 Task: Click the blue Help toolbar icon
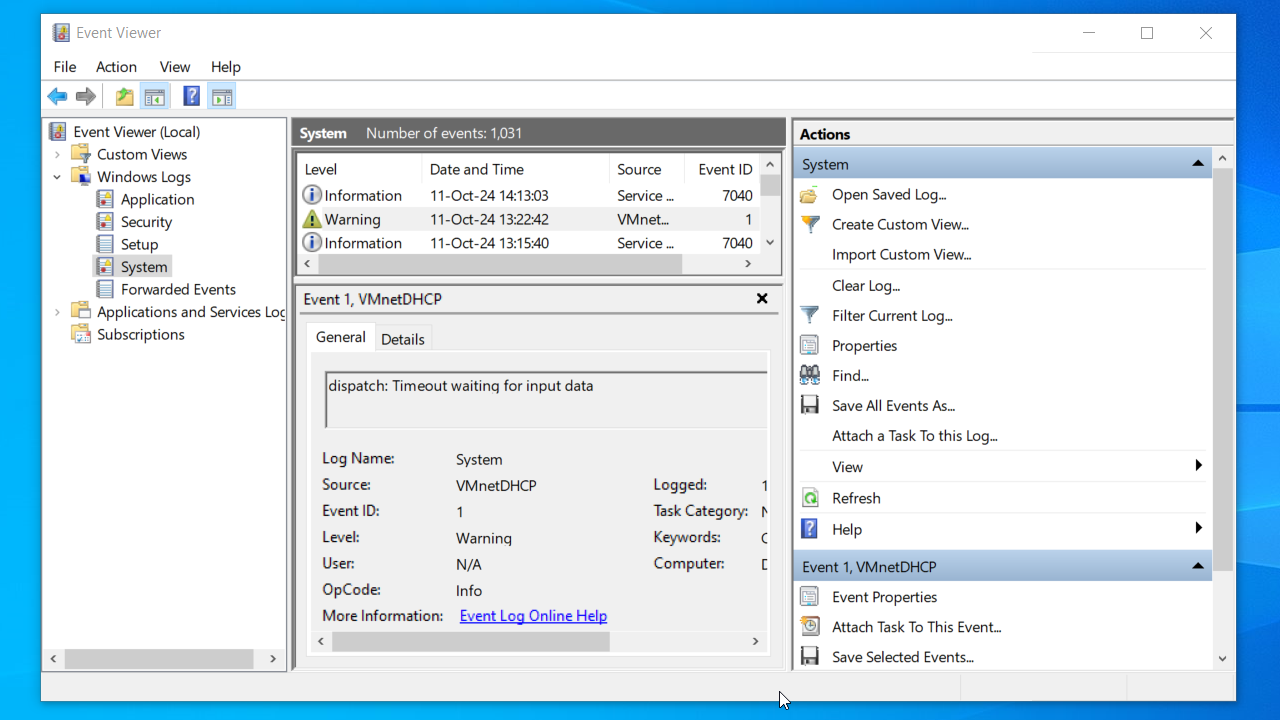(191, 97)
